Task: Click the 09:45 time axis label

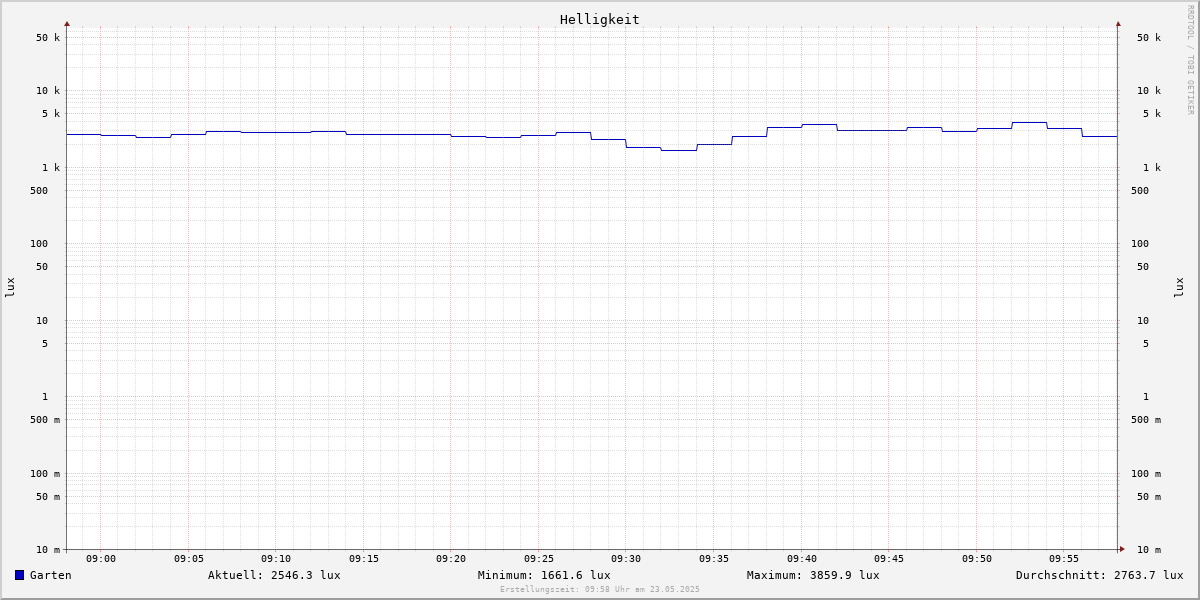Action: click(889, 559)
